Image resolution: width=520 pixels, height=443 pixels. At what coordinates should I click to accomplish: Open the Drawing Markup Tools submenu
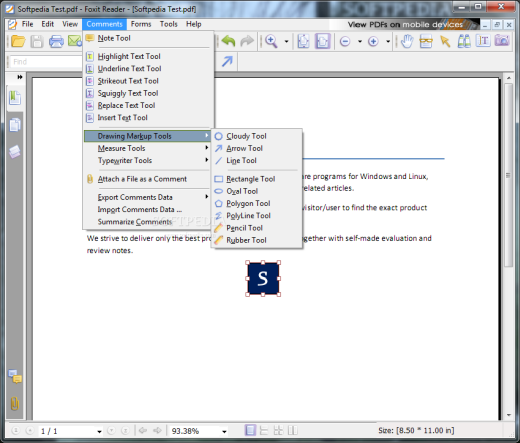pos(147,136)
